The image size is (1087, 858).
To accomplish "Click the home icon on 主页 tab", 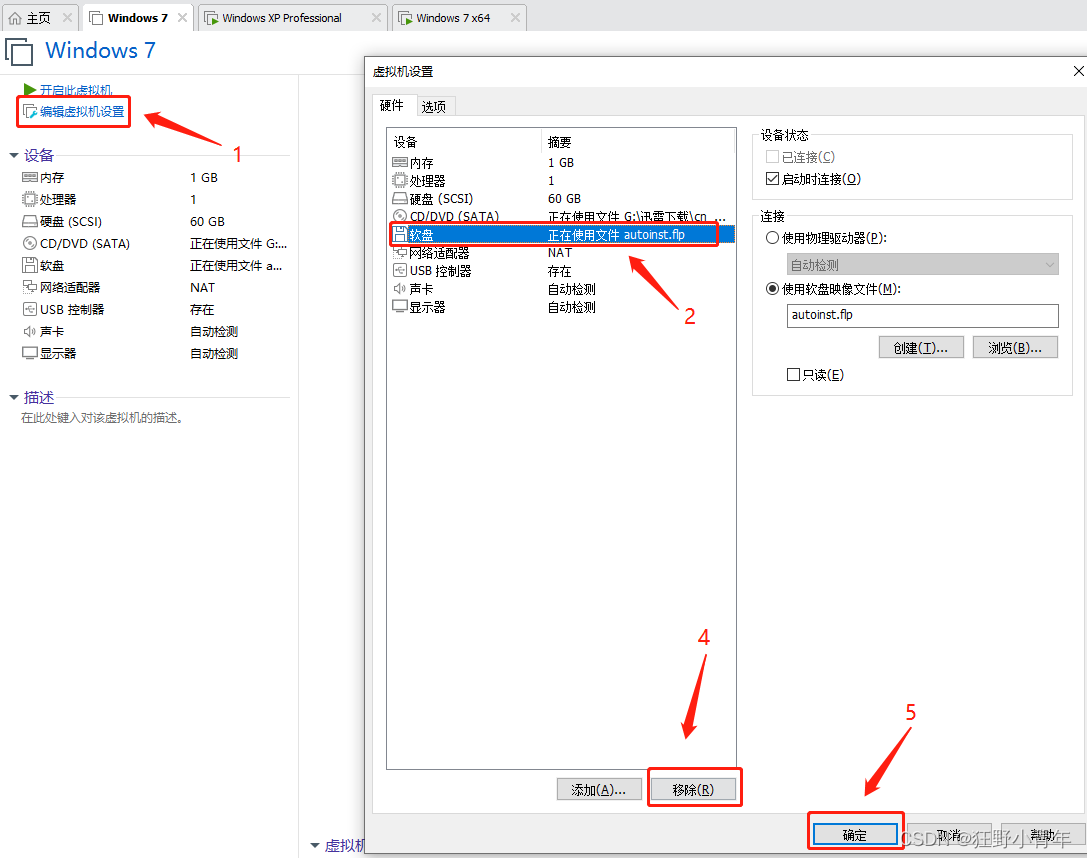I will point(15,18).
